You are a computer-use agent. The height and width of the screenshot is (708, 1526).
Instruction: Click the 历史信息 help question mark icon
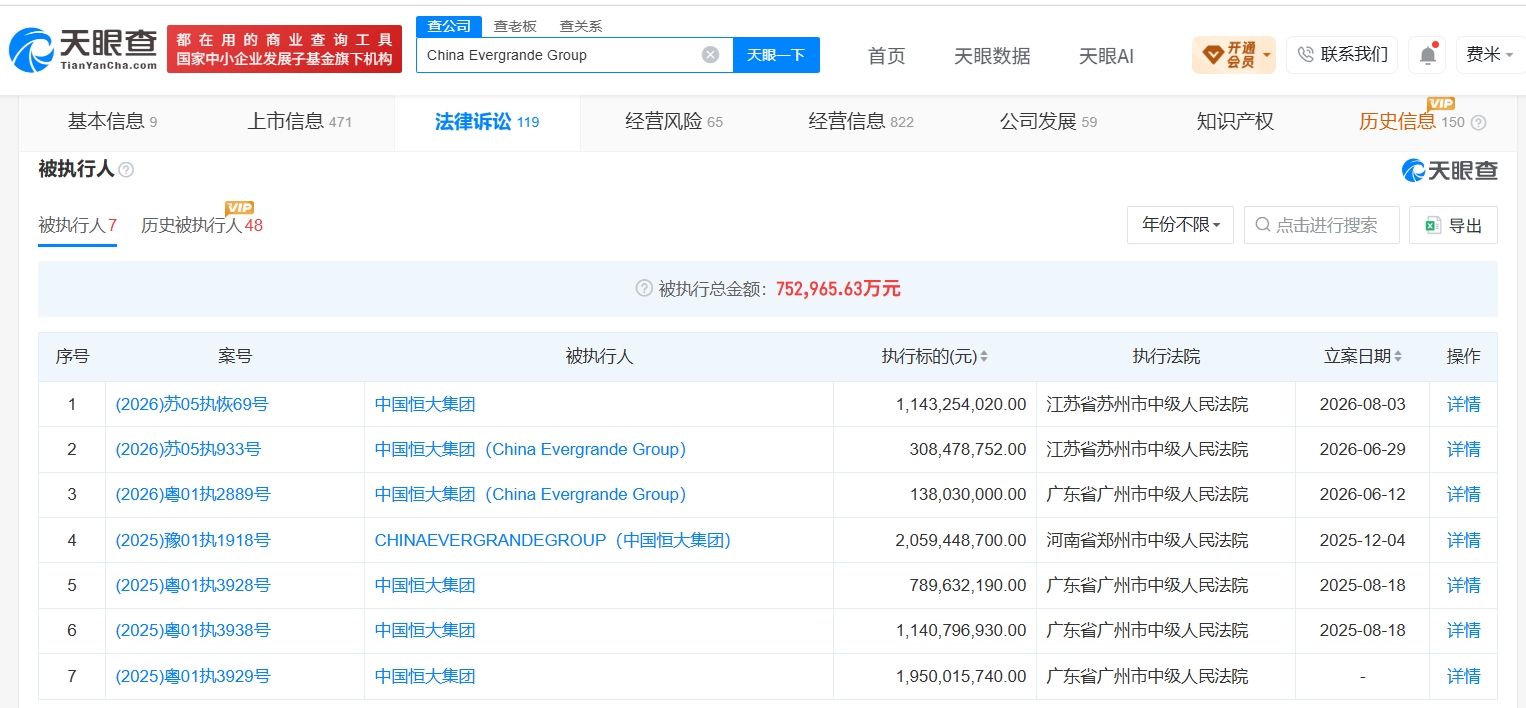pos(1478,123)
